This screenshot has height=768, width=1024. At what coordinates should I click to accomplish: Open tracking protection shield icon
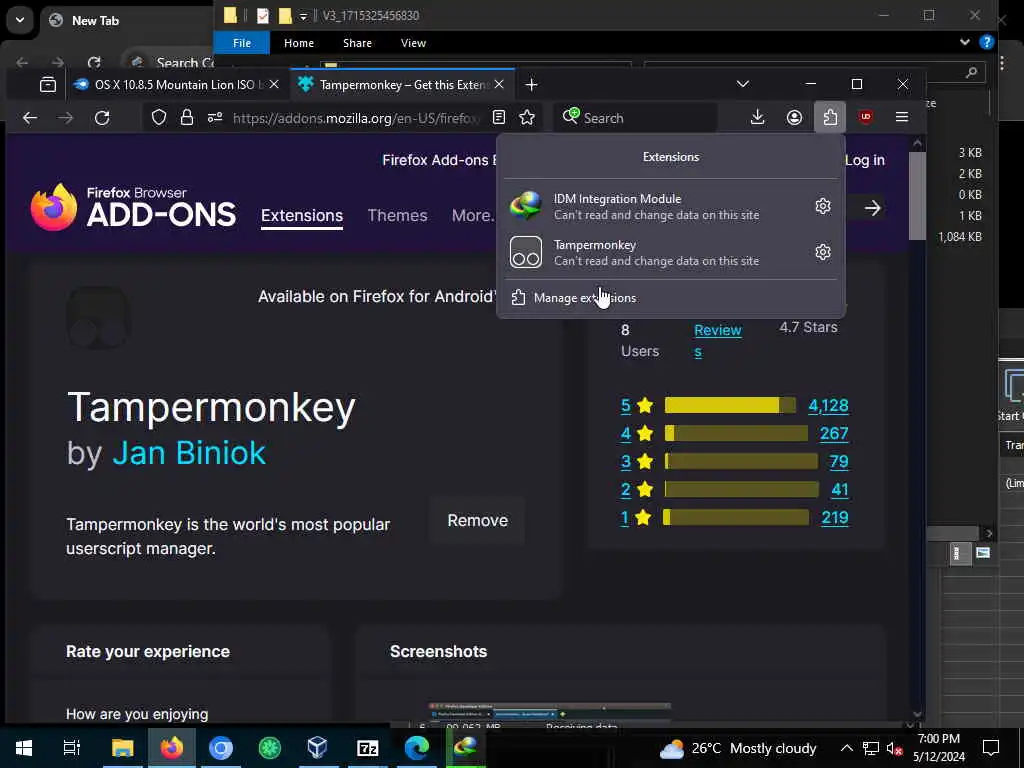pyautogui.click(x=159, y=118)
